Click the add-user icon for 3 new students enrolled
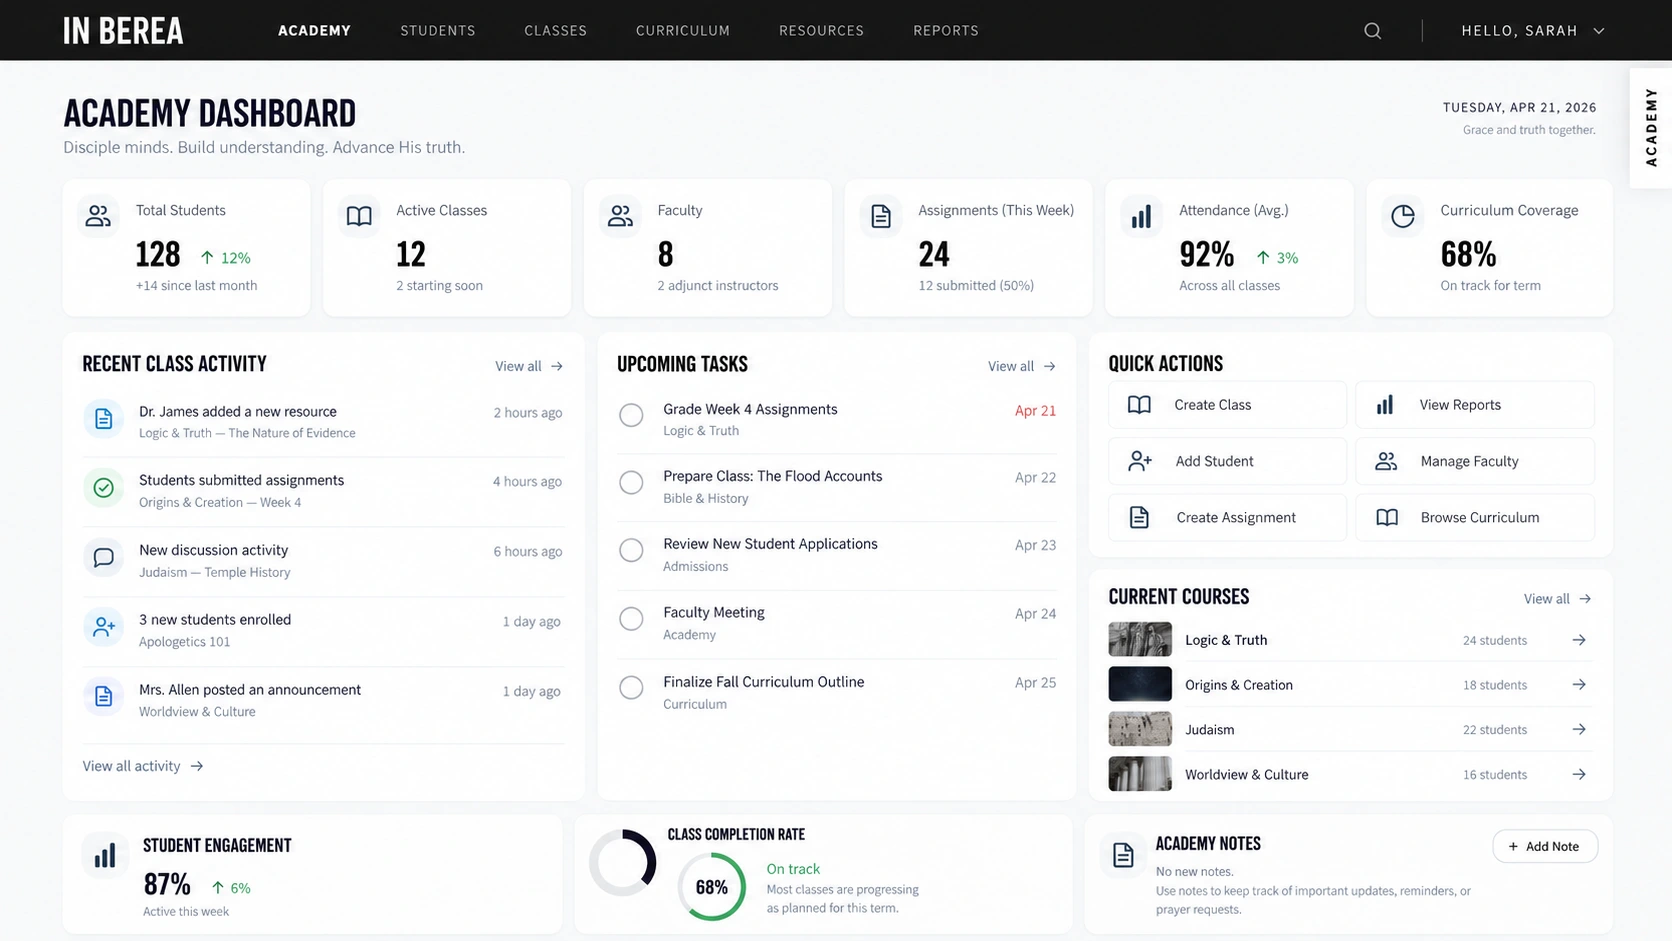 [103, 628]
